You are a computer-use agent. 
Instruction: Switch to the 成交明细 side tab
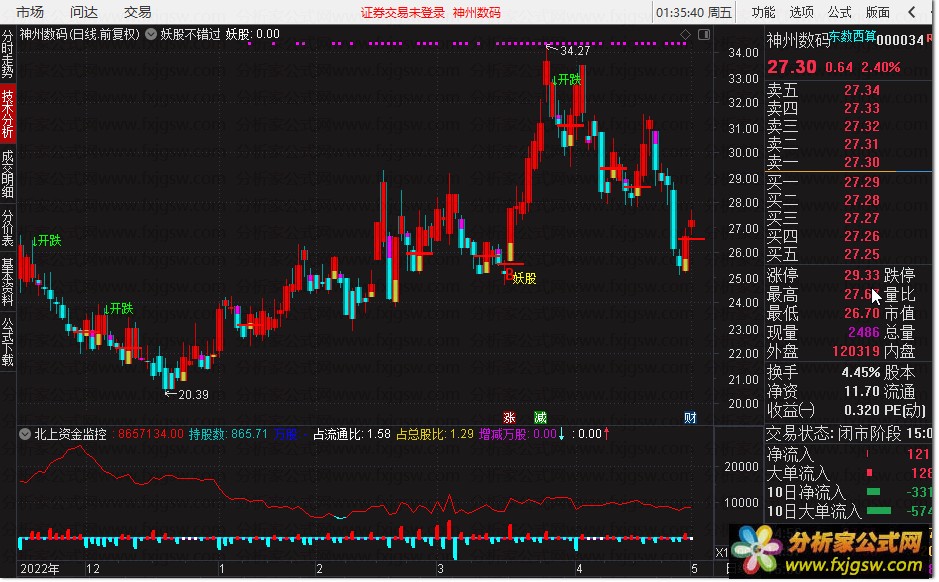(x=7, y=174)
